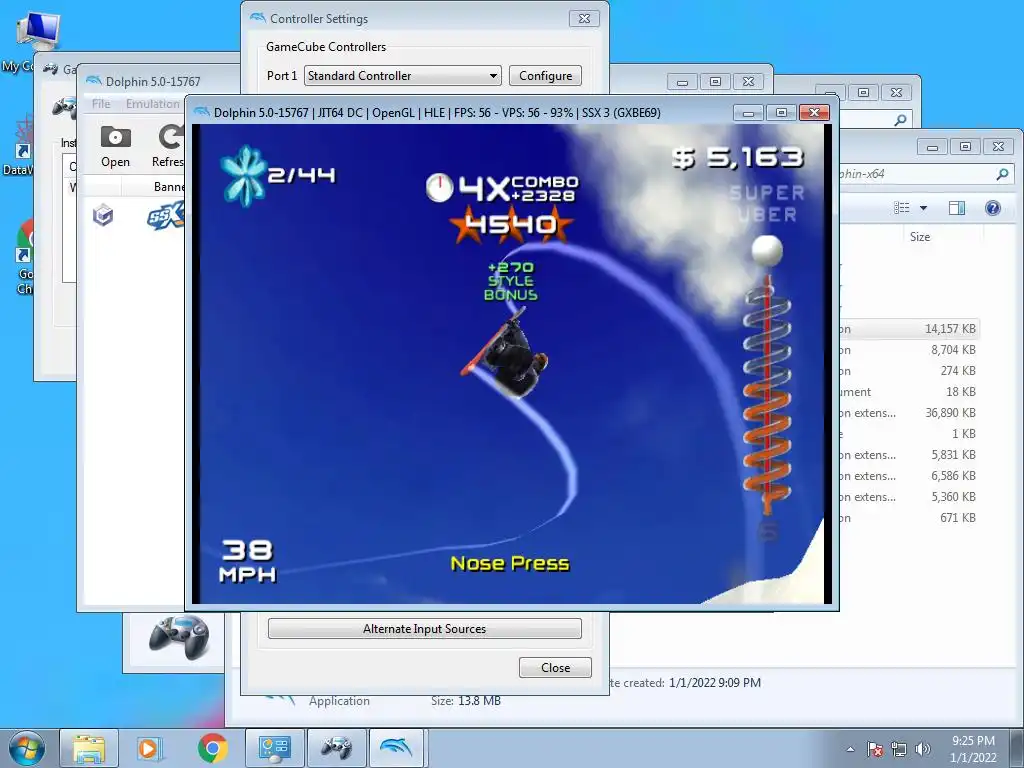The image size is (1024, 768).
Task: Click the Action Center flag tray icon
Action: pyautogui.click(x=875, y=749)
